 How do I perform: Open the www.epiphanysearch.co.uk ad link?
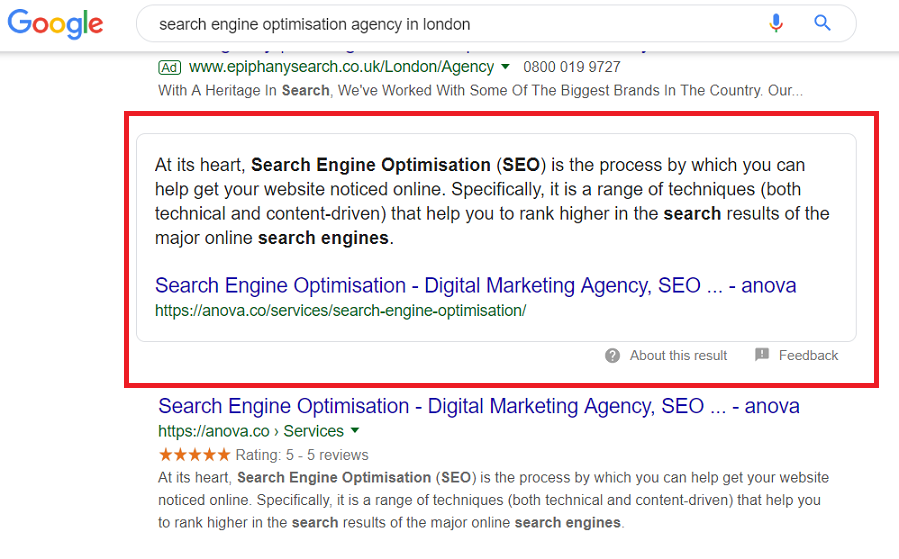(x=341, y=67)
